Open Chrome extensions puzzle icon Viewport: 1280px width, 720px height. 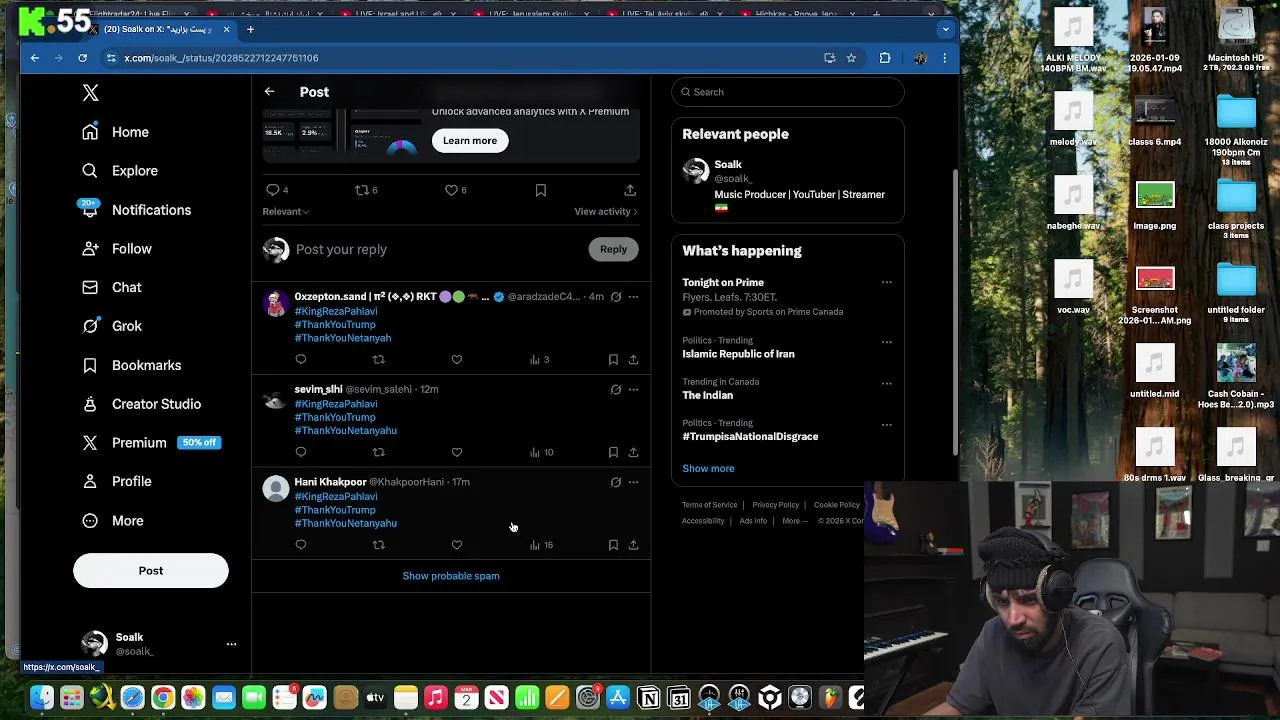pyautogui.click(x=885, y=58)
